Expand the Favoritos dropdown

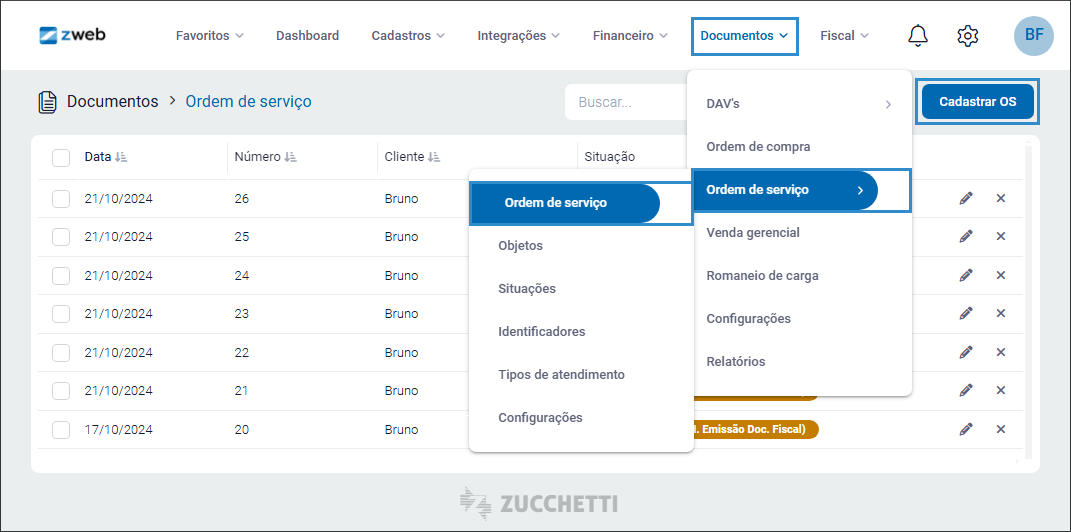tap(209, 36)
